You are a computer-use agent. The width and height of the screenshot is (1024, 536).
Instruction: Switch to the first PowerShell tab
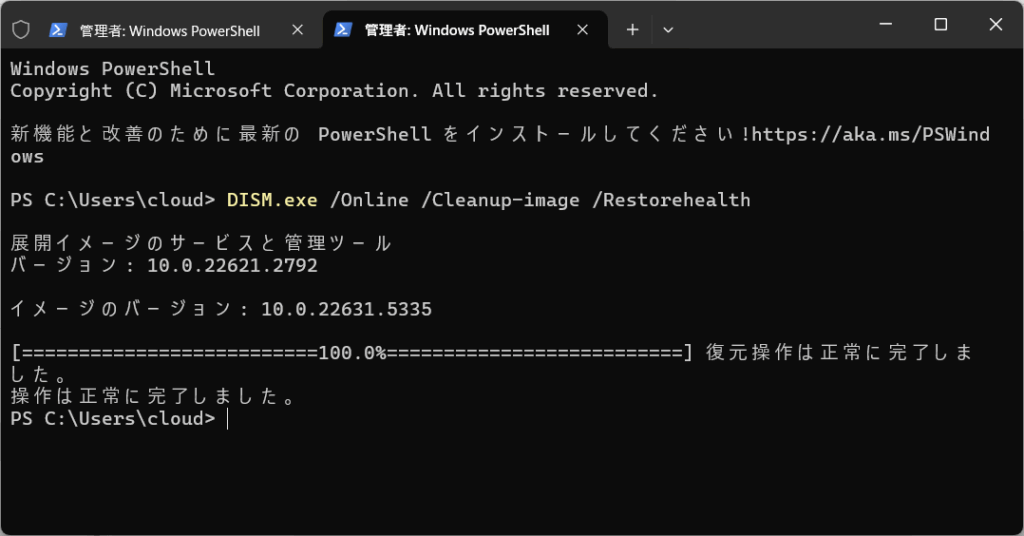pos(170,31)
